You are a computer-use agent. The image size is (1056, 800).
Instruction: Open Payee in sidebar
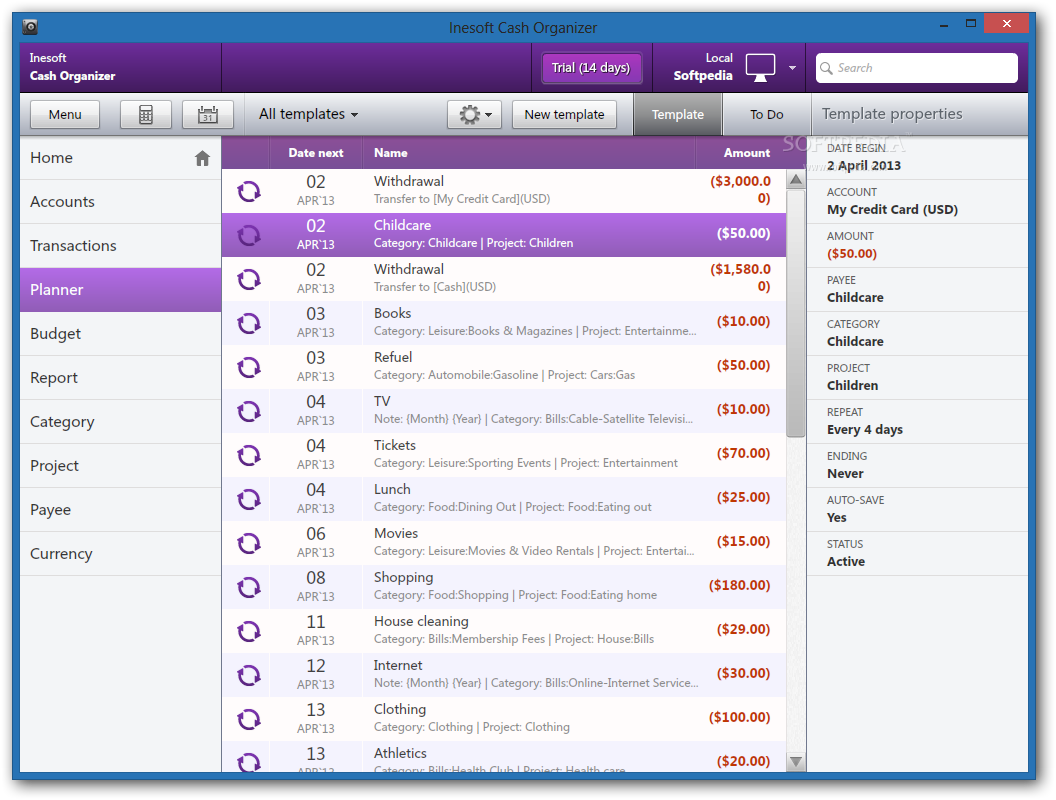[121, 510]
